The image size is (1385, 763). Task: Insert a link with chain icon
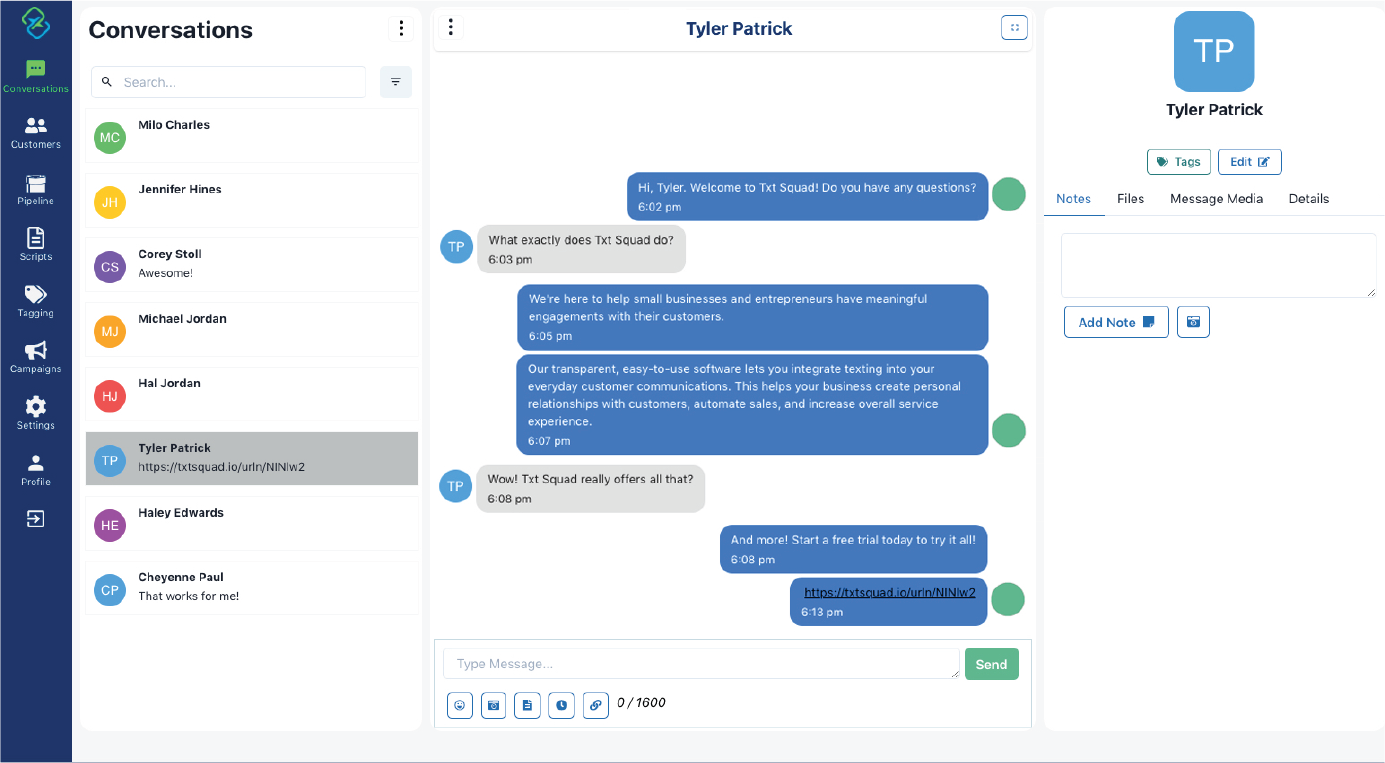(x=596, y=705)
